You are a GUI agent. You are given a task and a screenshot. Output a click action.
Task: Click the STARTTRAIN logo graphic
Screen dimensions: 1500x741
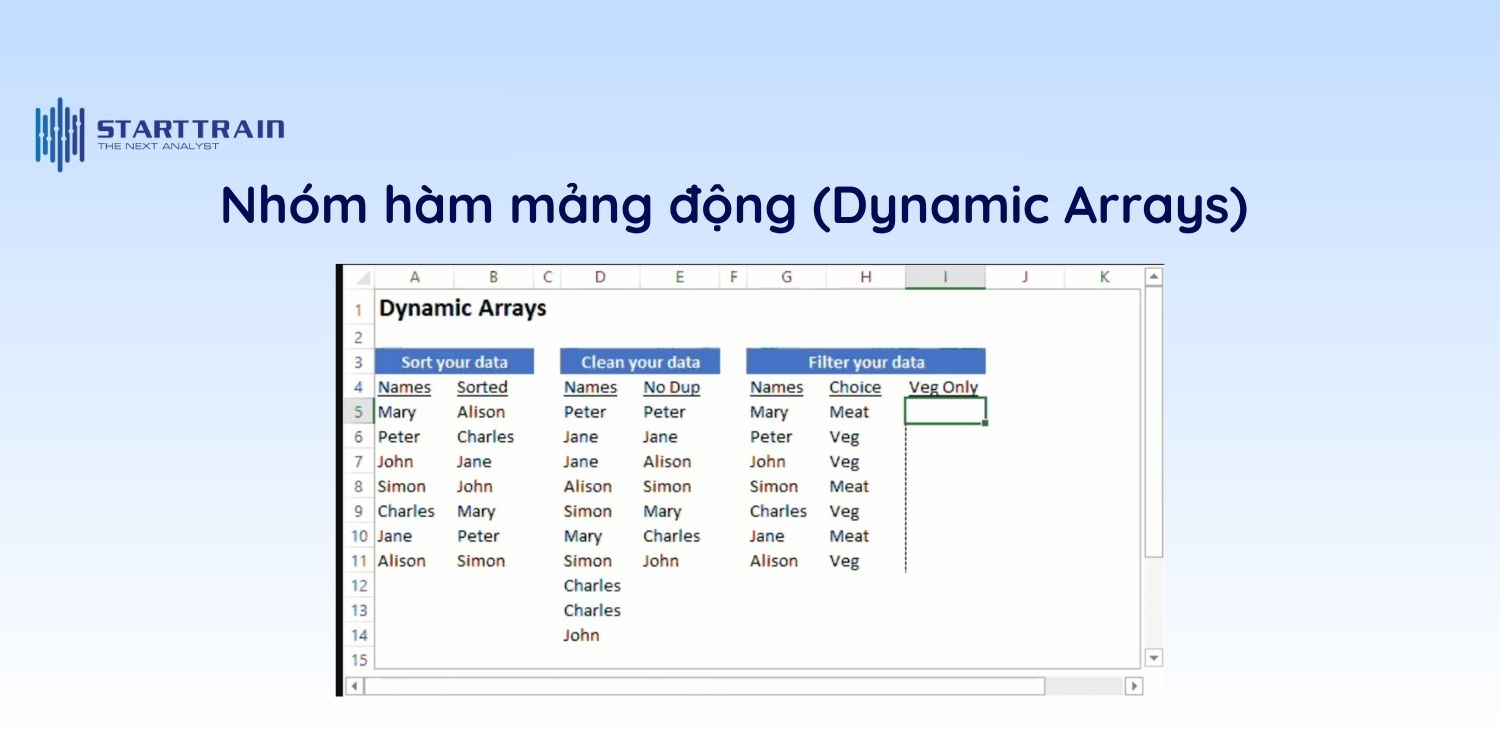[x=58, y=132]
